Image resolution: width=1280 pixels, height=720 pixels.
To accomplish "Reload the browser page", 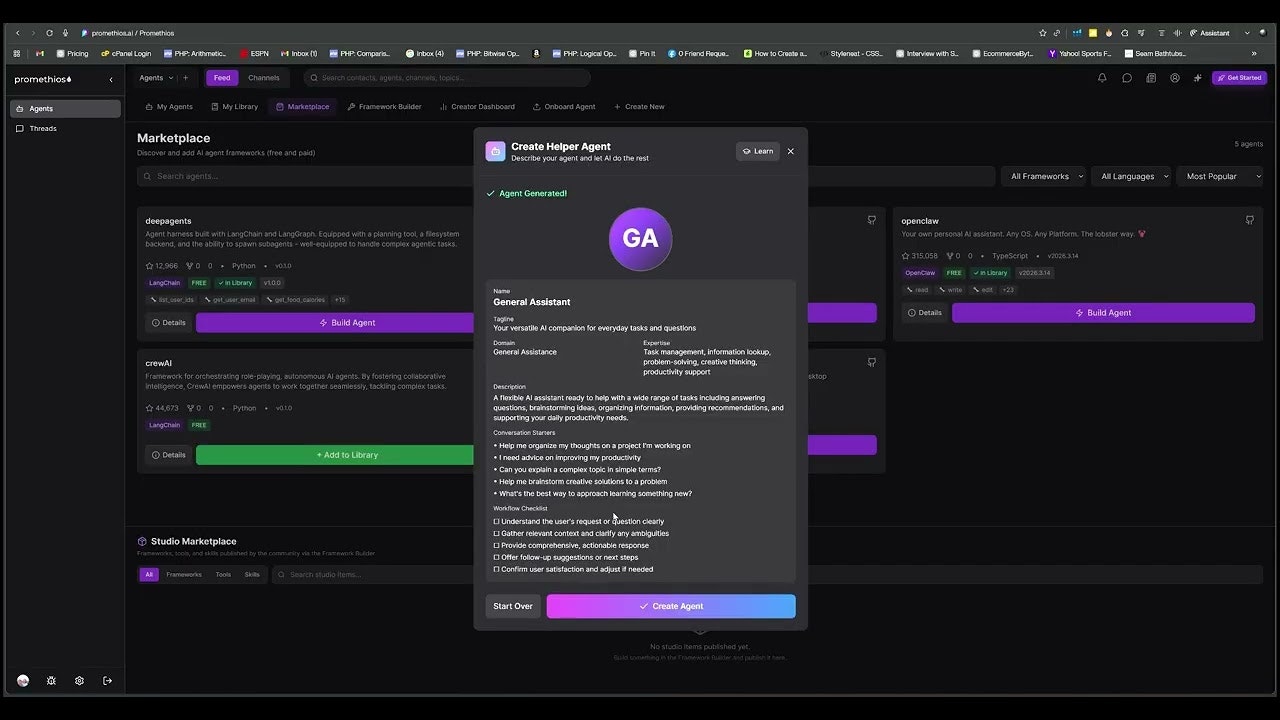I will pos(49,33).
